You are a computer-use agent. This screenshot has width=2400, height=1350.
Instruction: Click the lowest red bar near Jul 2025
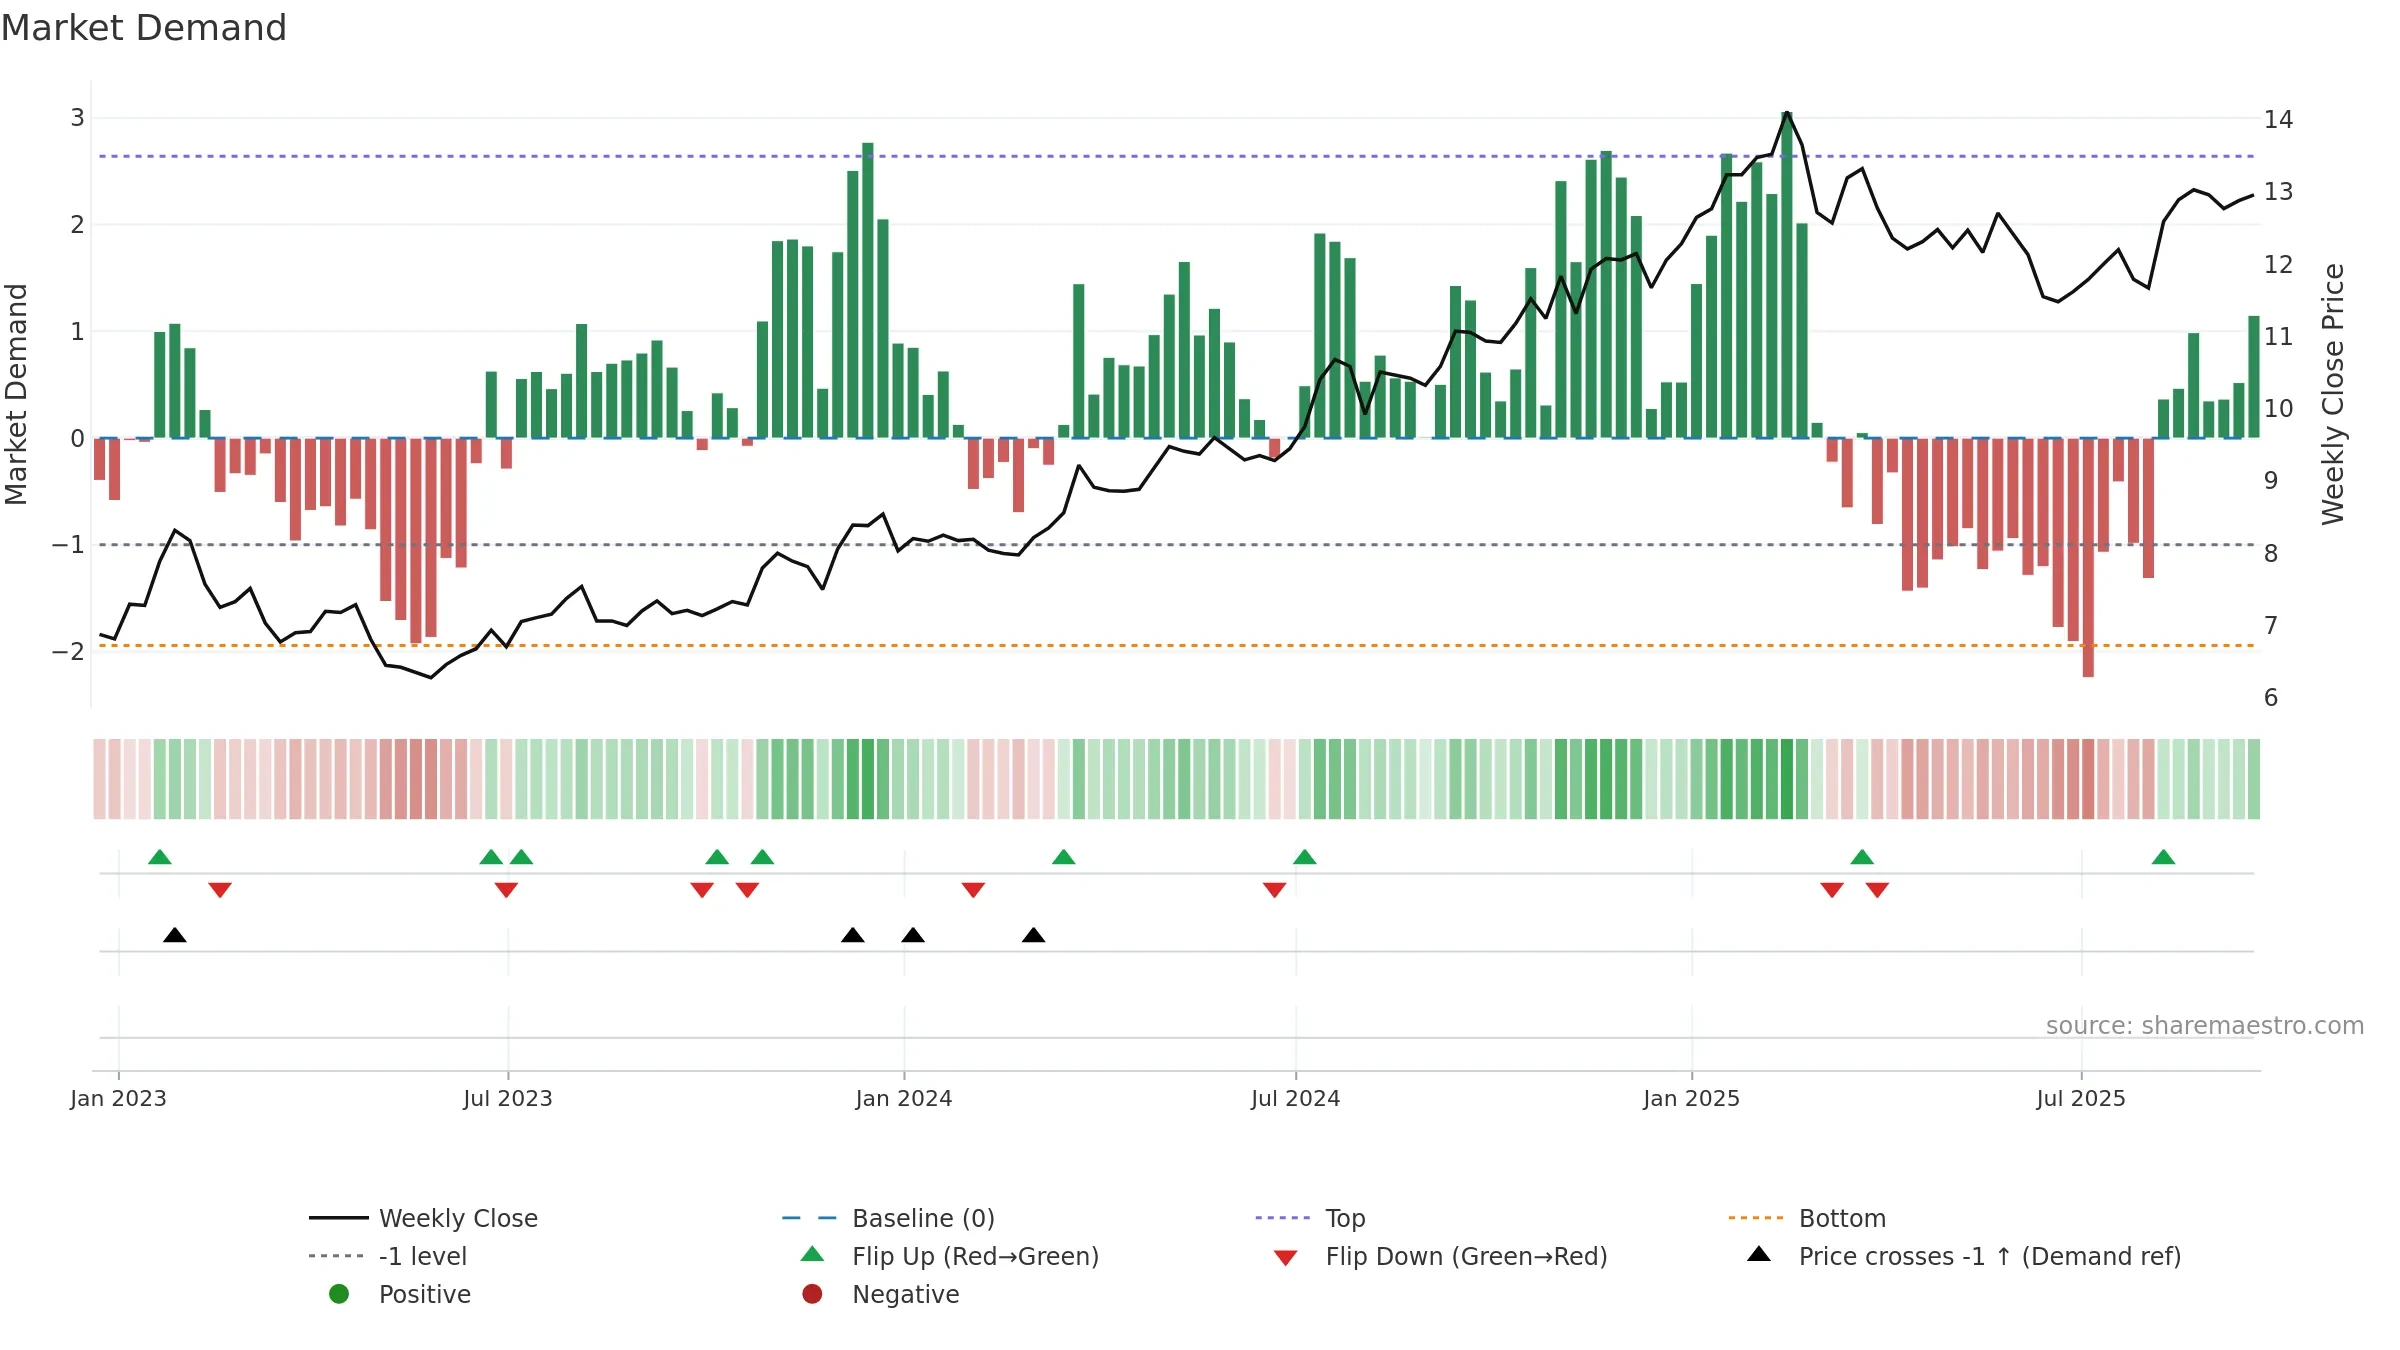pos(2088,557)
